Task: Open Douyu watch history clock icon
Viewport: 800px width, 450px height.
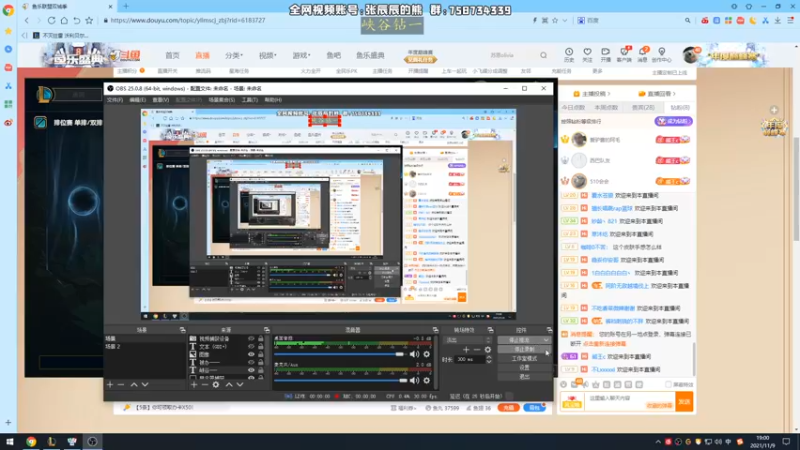Action: [x=569, y=54]
